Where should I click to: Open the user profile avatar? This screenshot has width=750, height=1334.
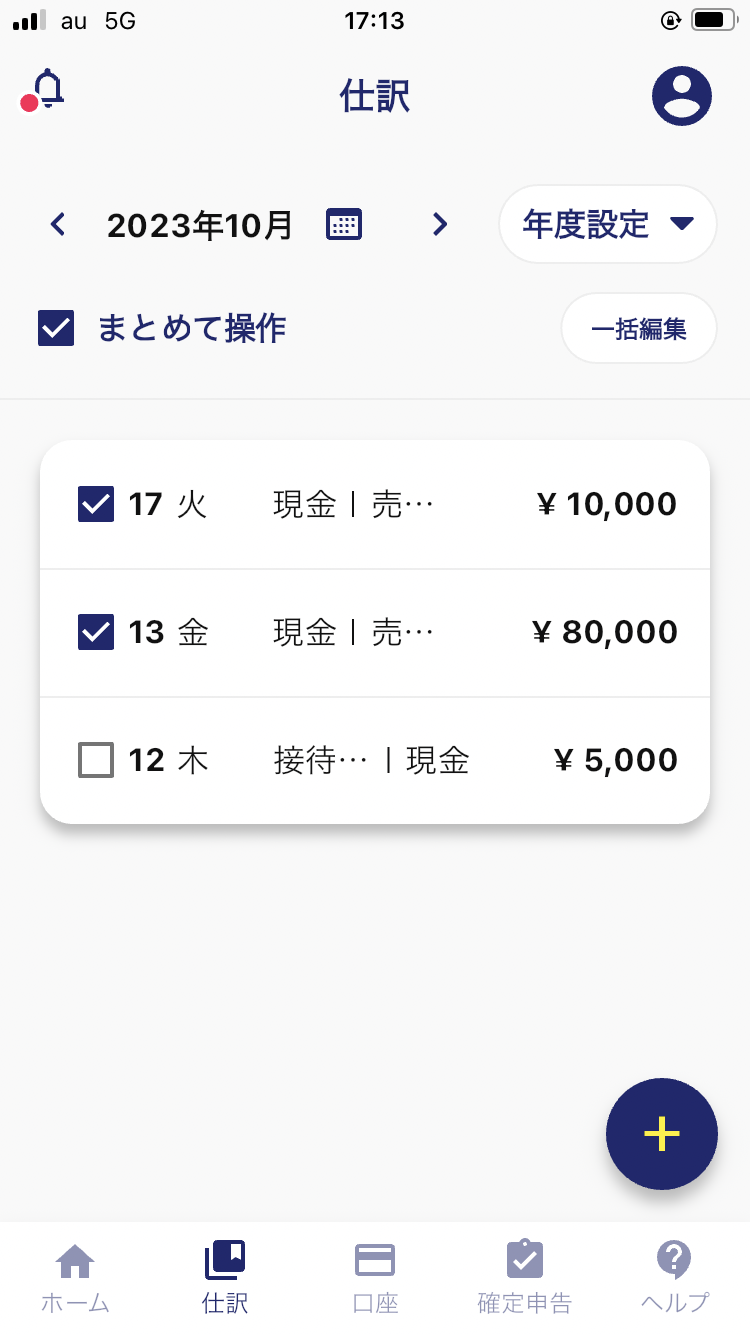[682, 96]
